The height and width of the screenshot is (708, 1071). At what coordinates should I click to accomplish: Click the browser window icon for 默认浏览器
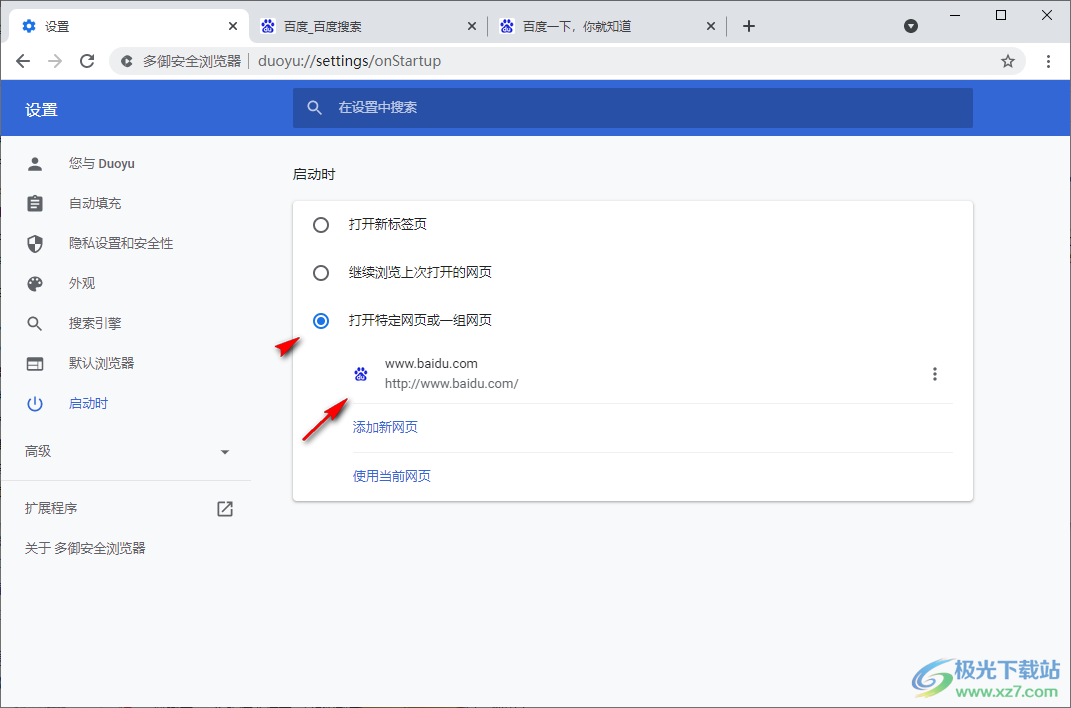pyautogui.click(x=35, y=364)
